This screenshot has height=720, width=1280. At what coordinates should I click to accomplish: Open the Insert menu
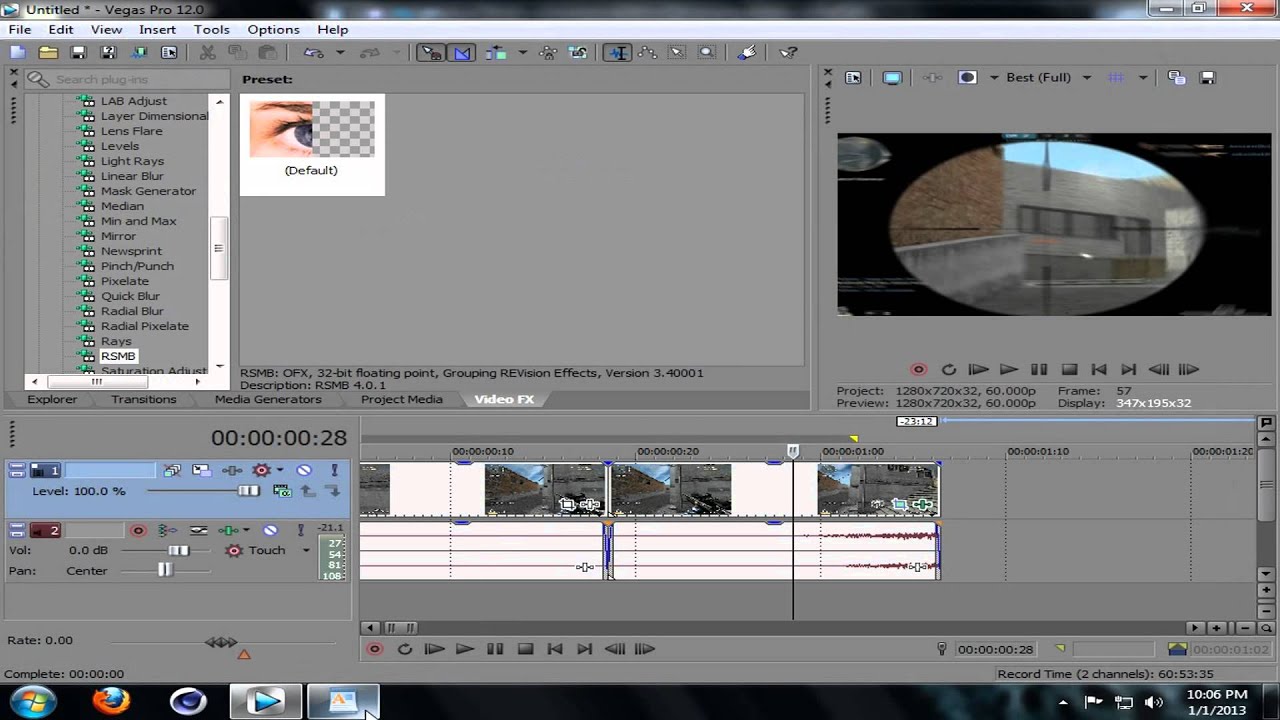pos(157,29)
